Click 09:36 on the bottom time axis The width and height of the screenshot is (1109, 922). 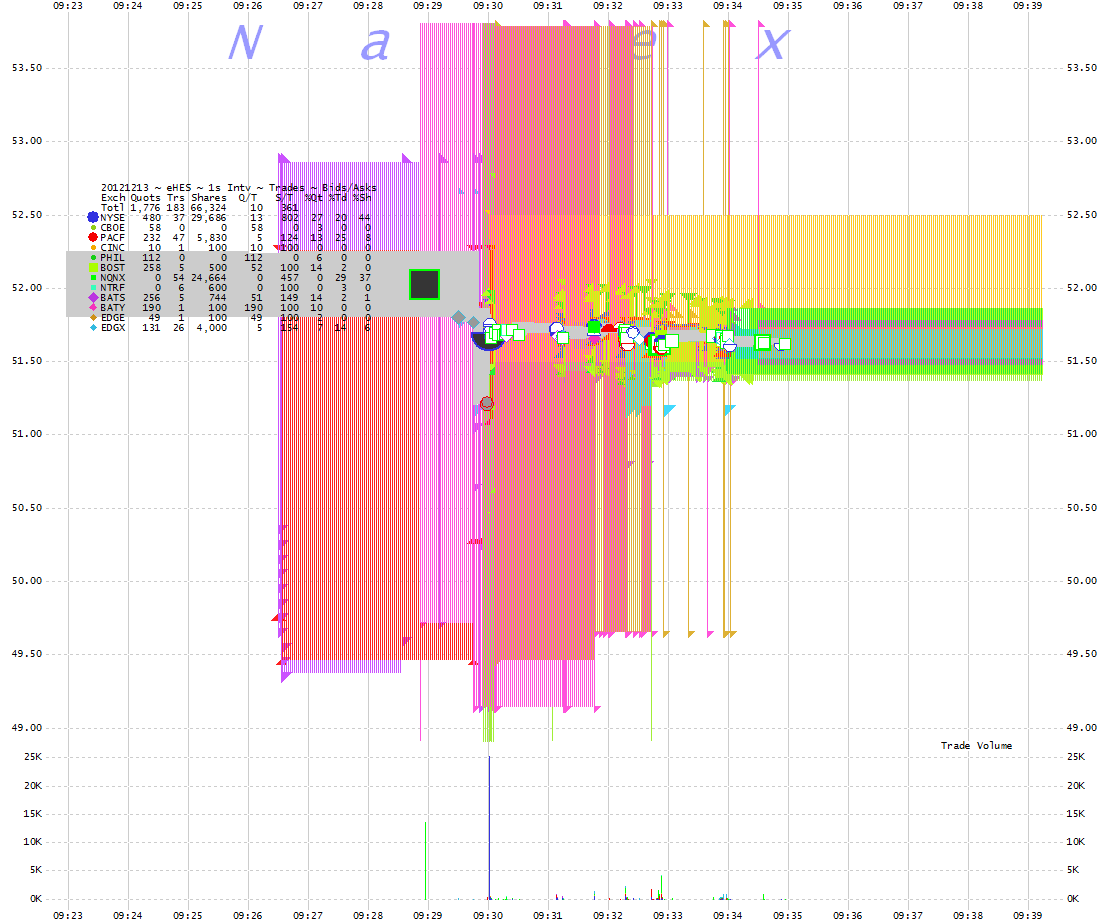(847, 915)
